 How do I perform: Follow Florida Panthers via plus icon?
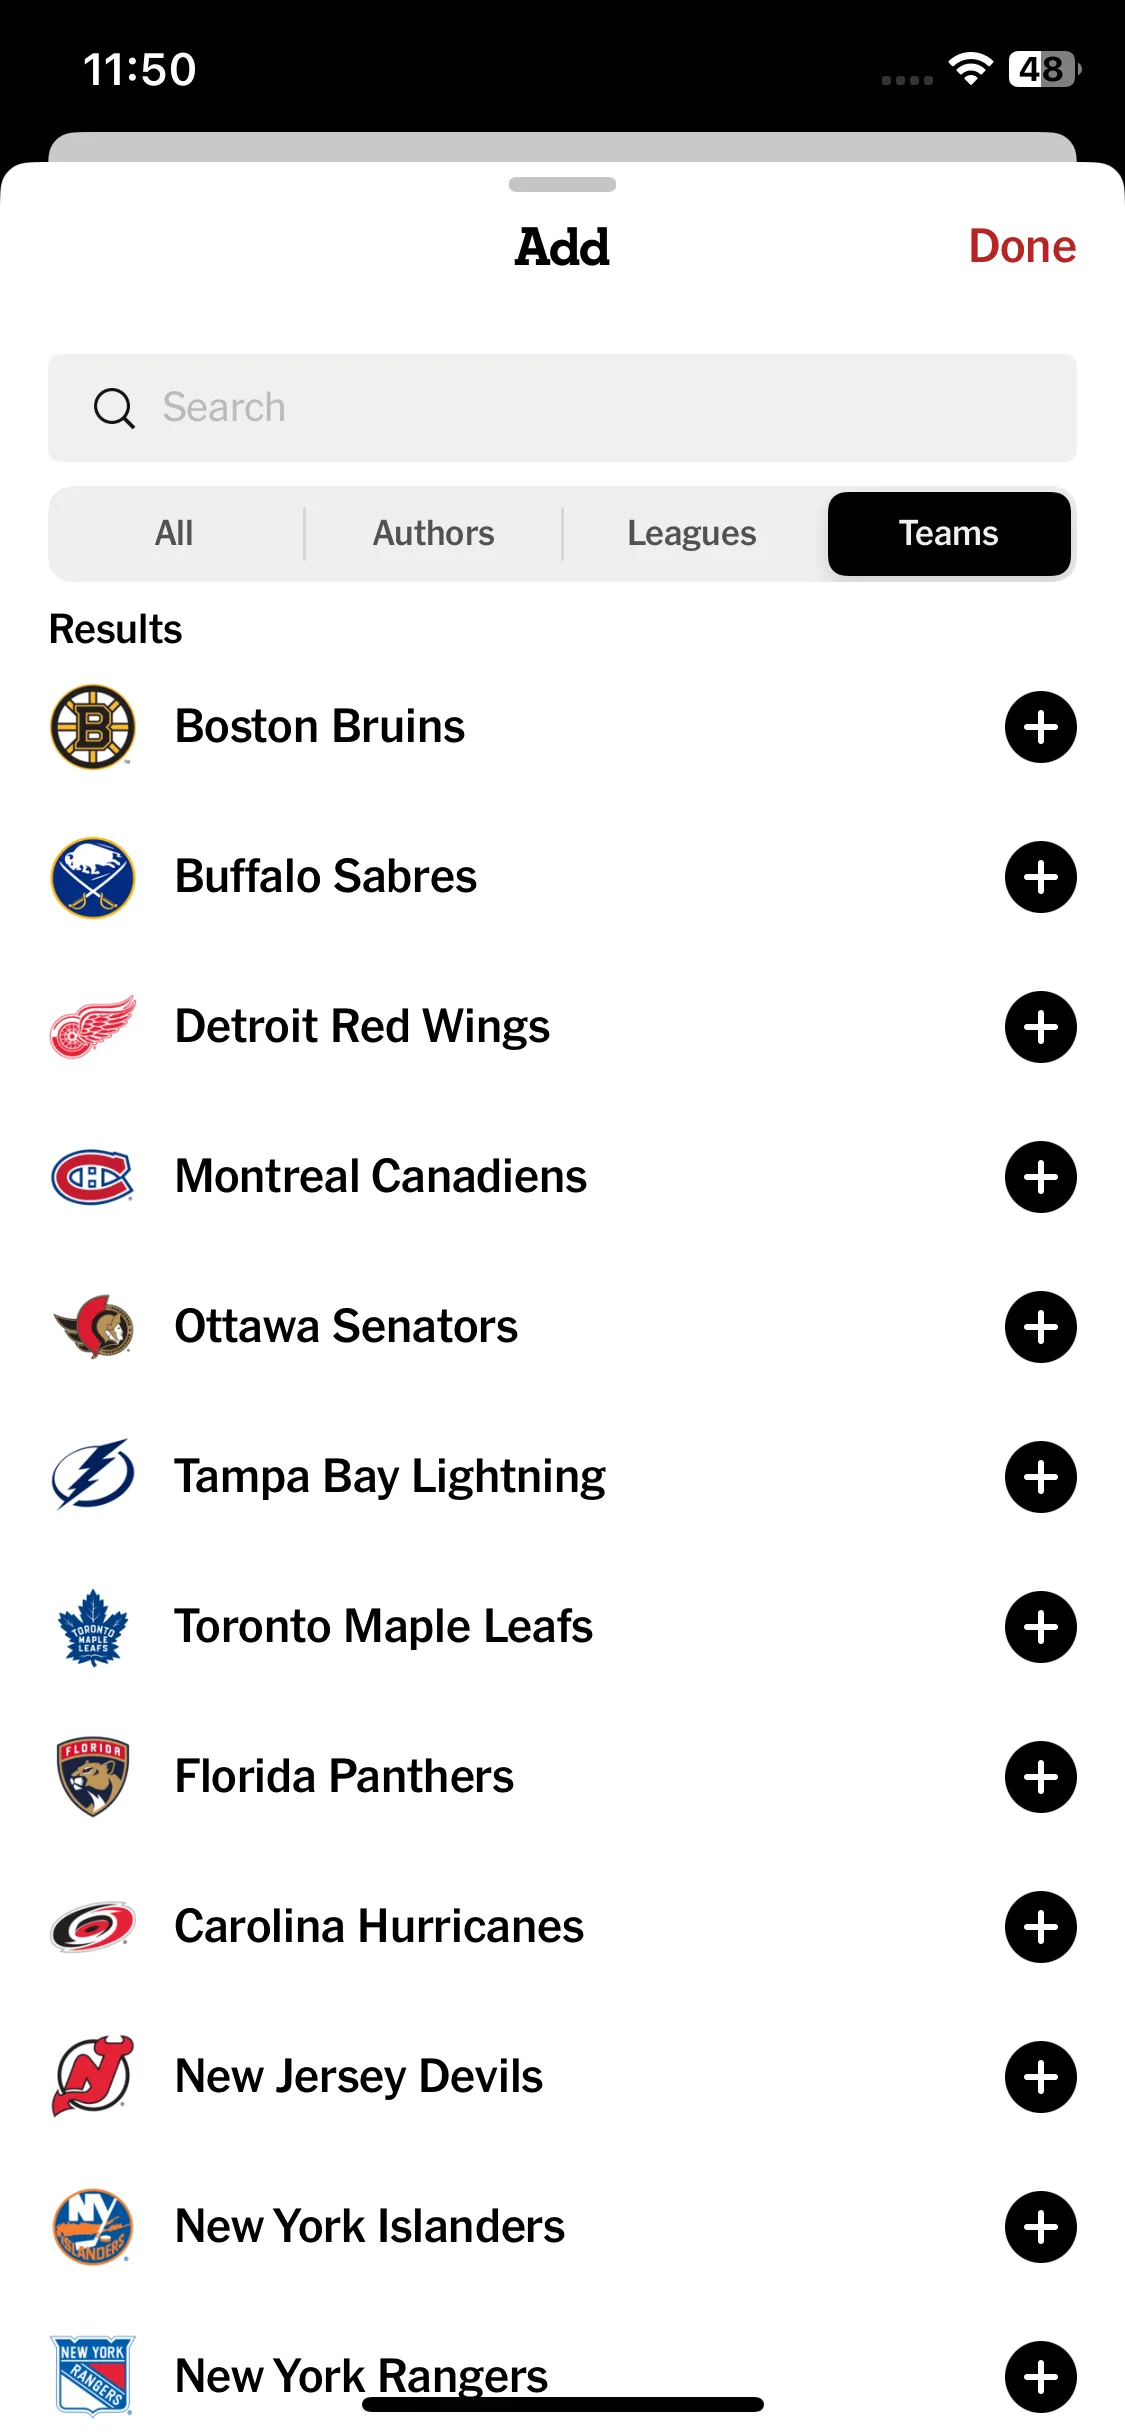point(1040,1777)
